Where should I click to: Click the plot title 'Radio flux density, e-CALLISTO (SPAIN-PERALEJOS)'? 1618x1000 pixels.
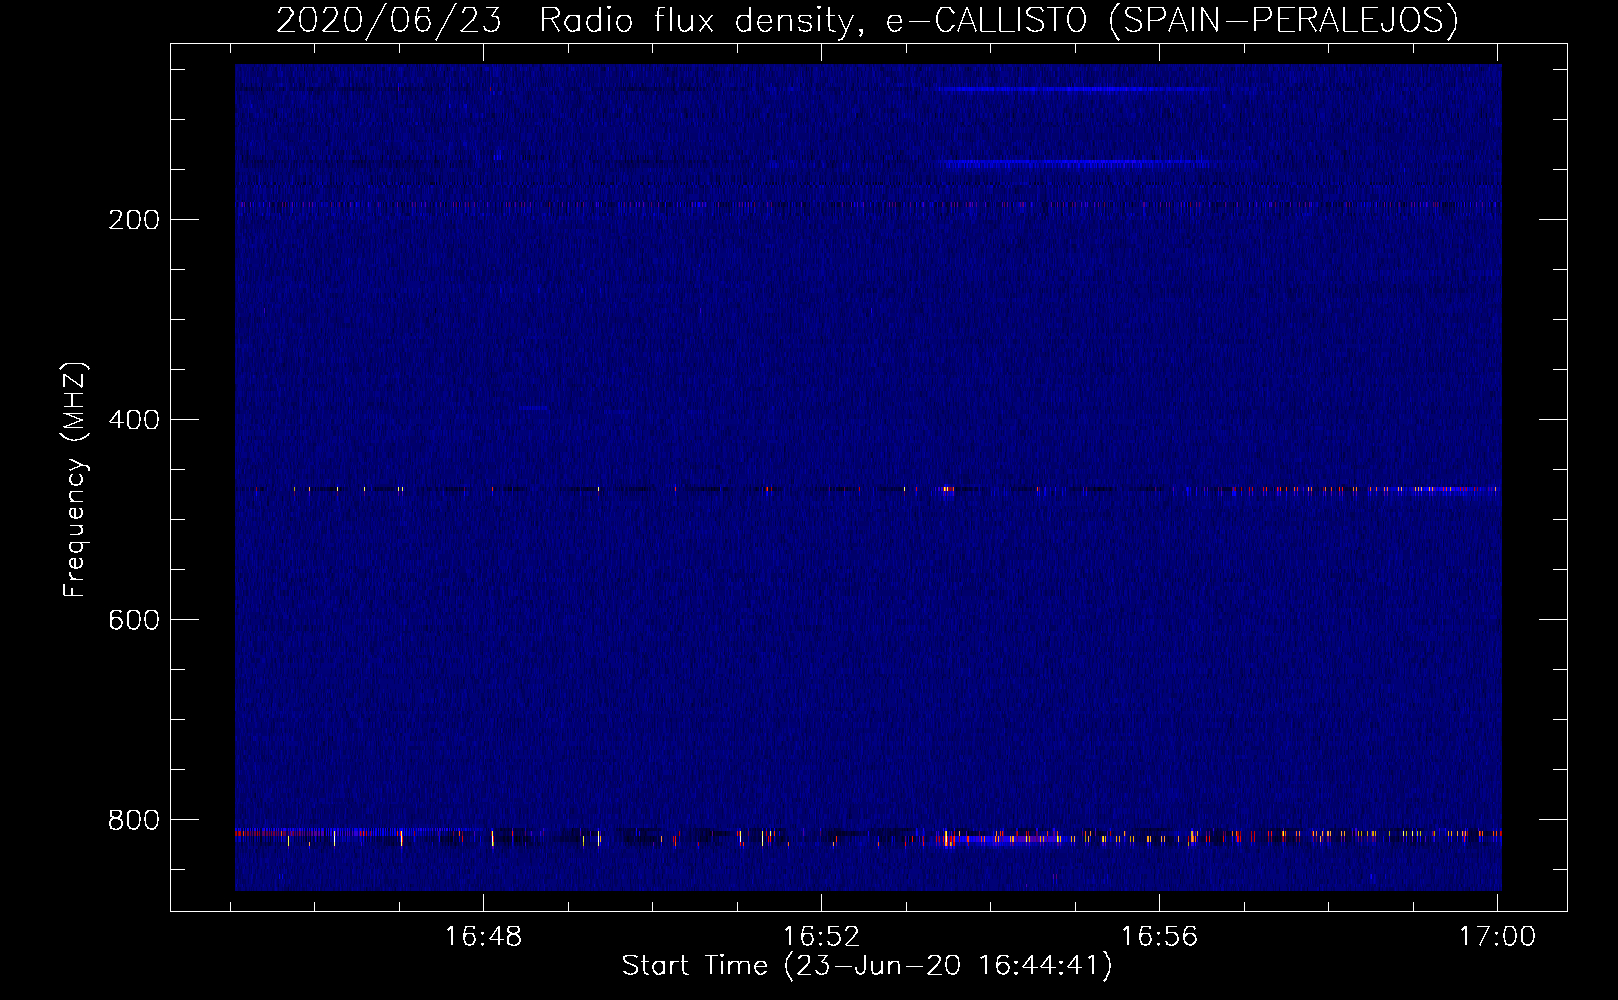pos(999,21)
